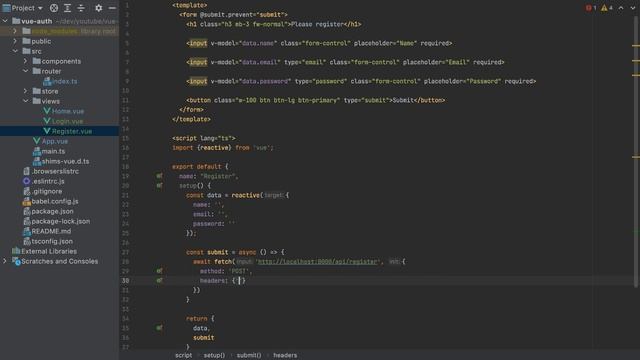
Task: Click 'Please register' heading text in code
Action: click(317, 24)
